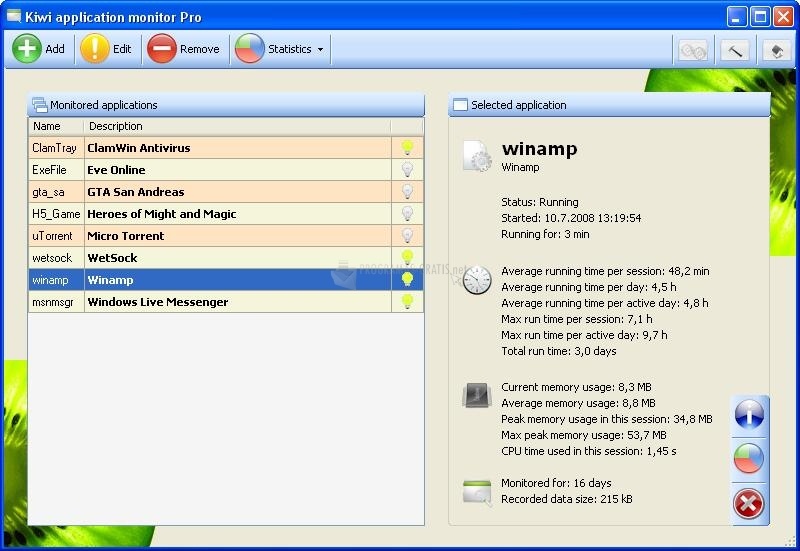Image resolution: width=800 pixels, height=551 pixels.
Task: Maximize the Kiwi application monitor window
Action: [760, 17]
